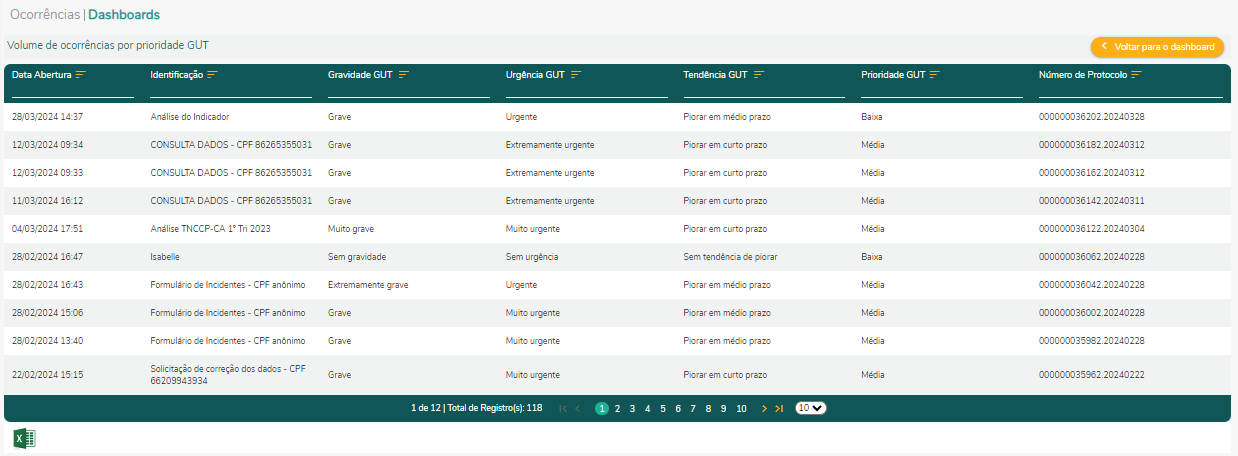Sort by Prioridade GUT column icon
The image size is (1238, 456).
click(x=937, y=75)
